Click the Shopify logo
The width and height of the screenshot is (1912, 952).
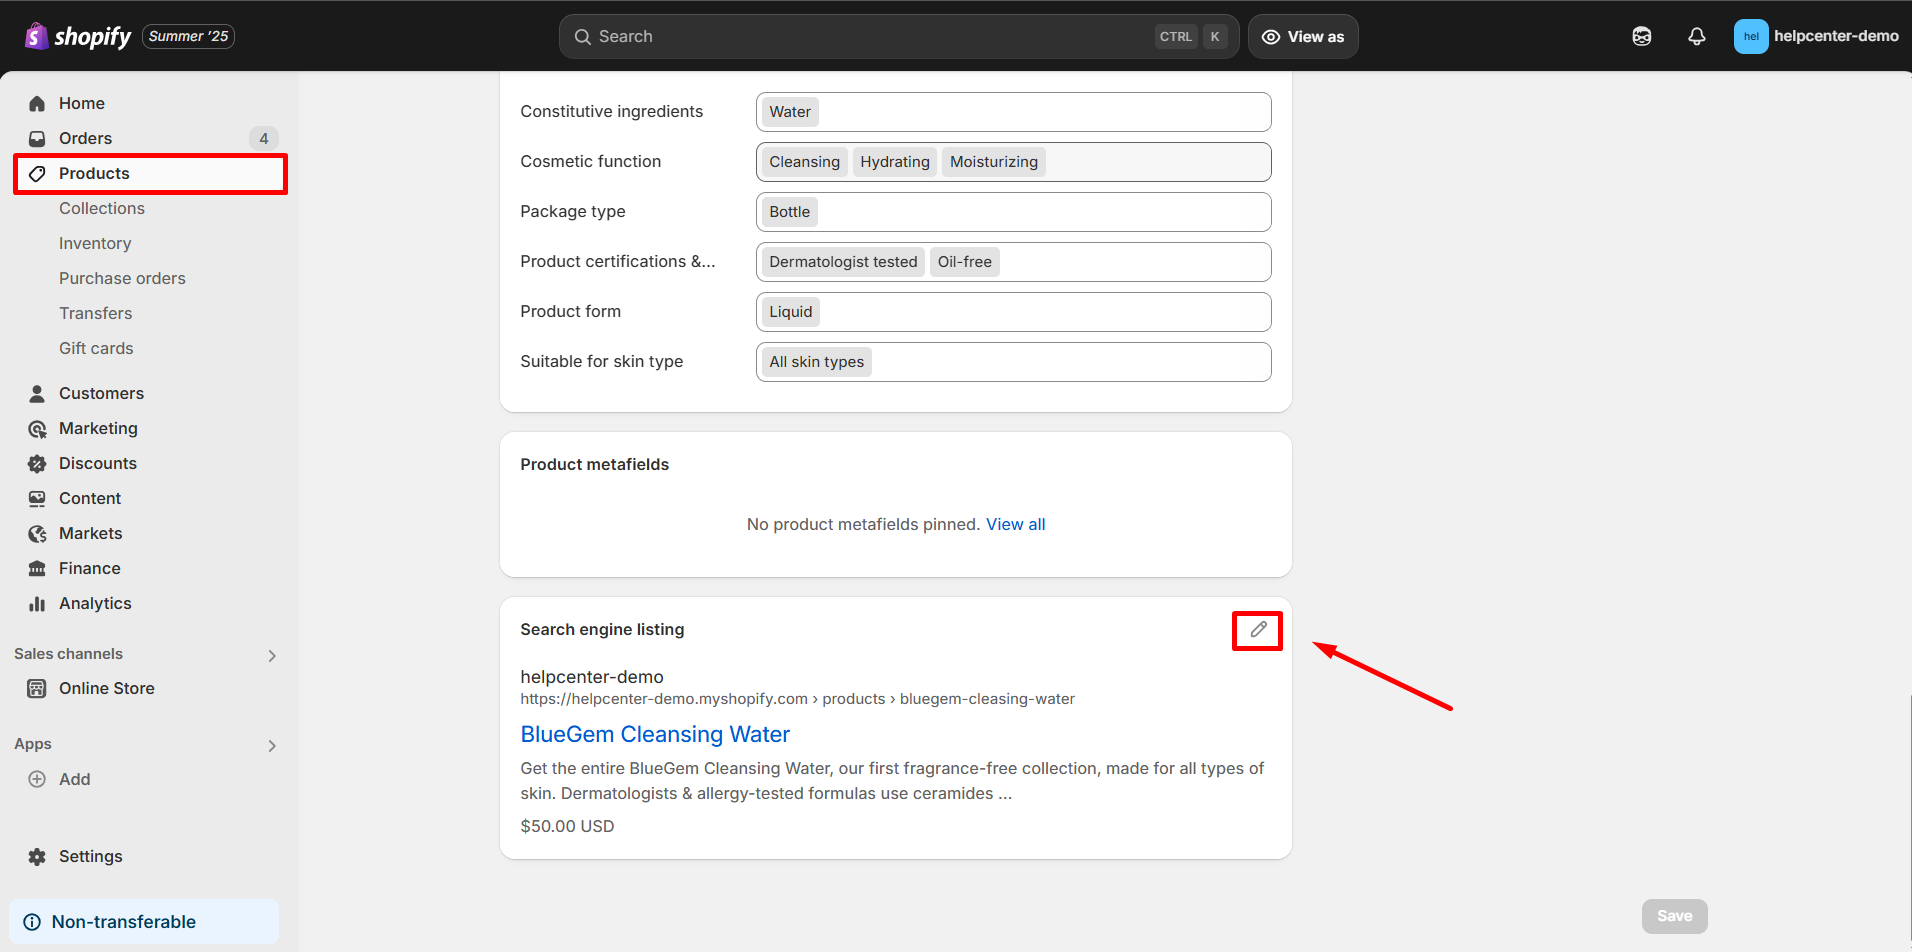(78, 37)
